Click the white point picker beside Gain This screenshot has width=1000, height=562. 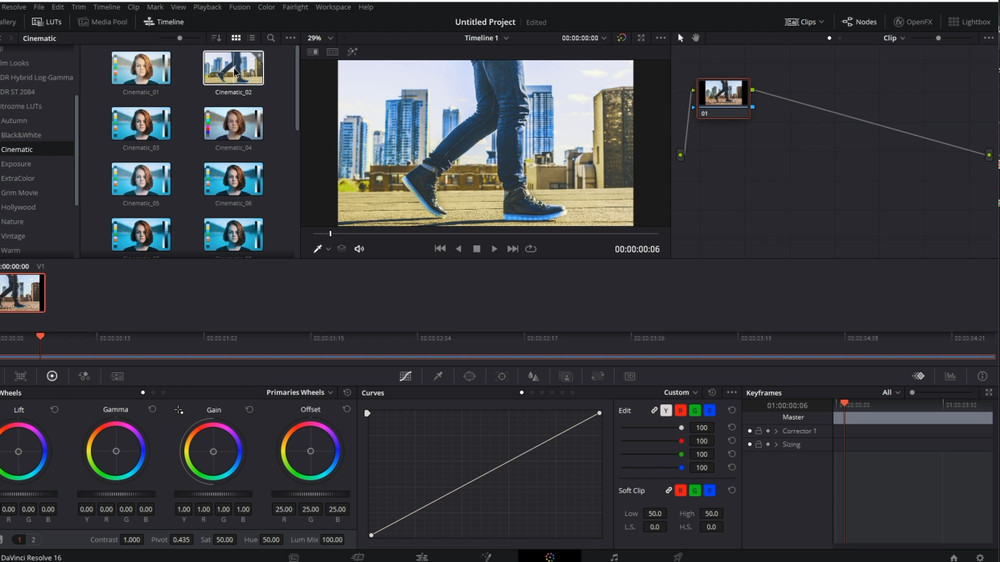coord(179,410)
